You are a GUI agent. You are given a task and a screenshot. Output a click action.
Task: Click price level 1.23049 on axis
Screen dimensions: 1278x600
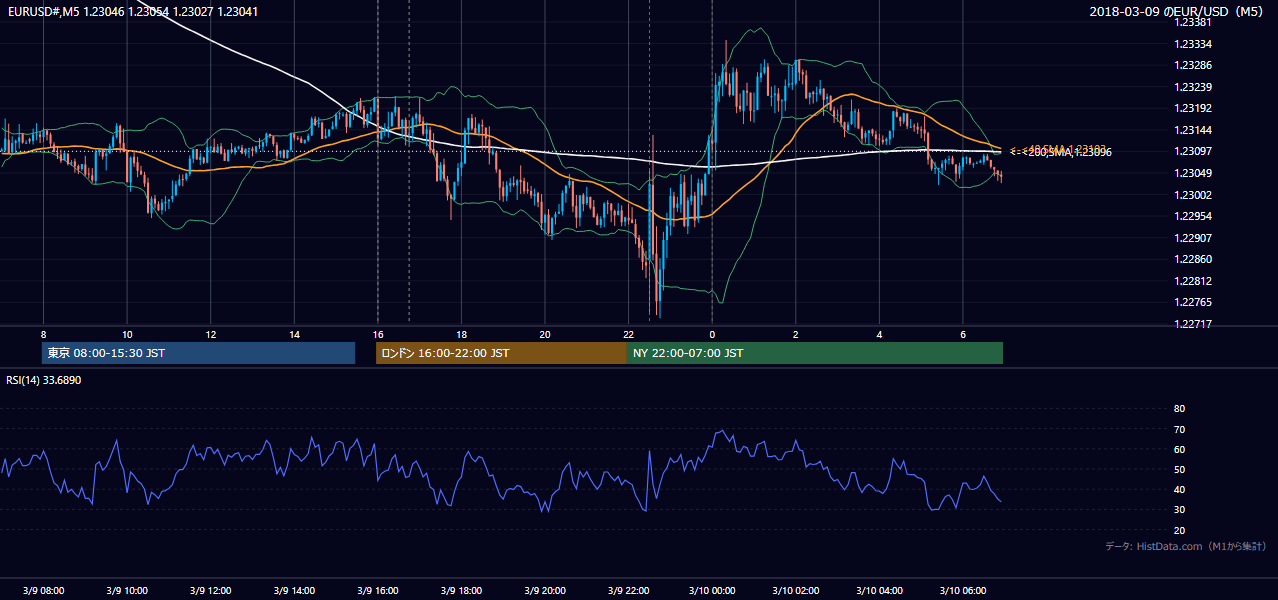1193,173
